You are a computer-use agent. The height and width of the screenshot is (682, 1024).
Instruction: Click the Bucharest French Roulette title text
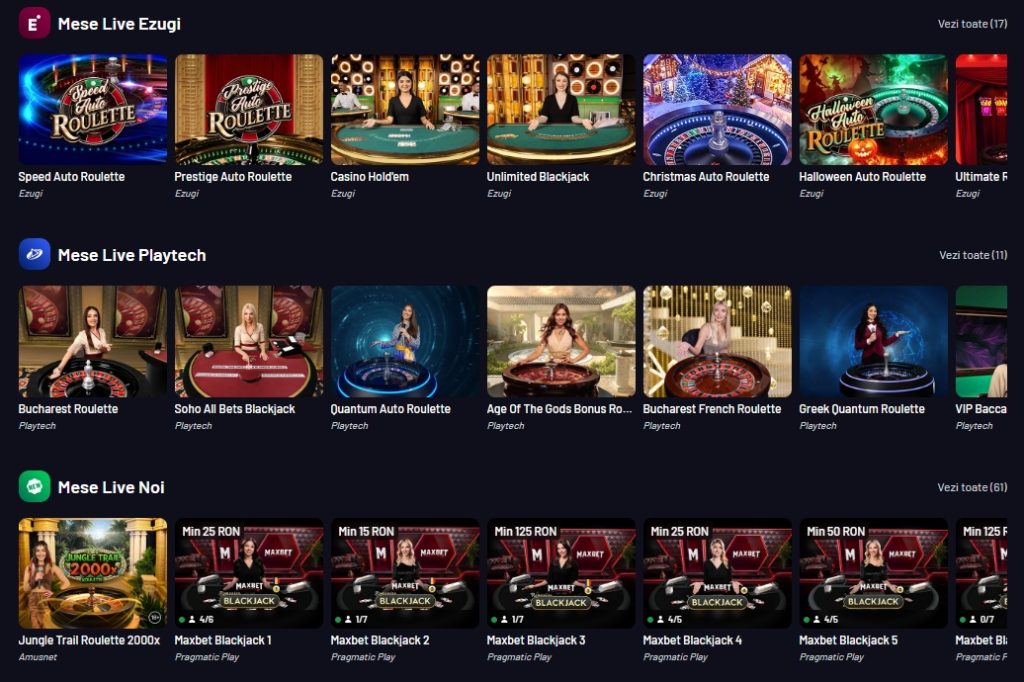click(x=712, y=408)
